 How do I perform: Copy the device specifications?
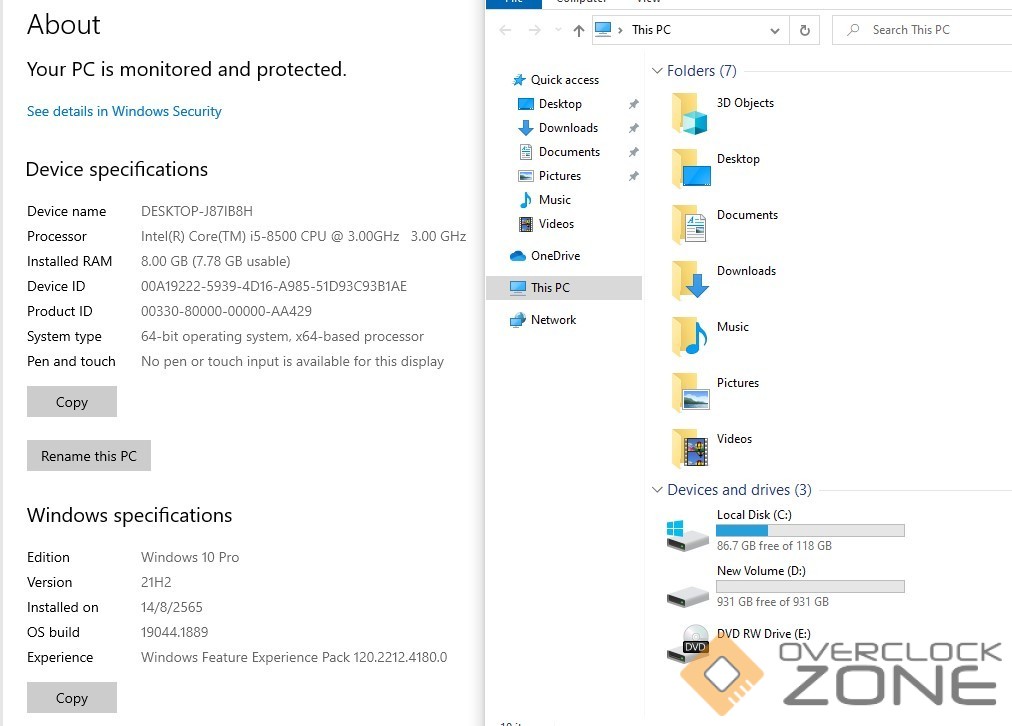click(72, 402)
